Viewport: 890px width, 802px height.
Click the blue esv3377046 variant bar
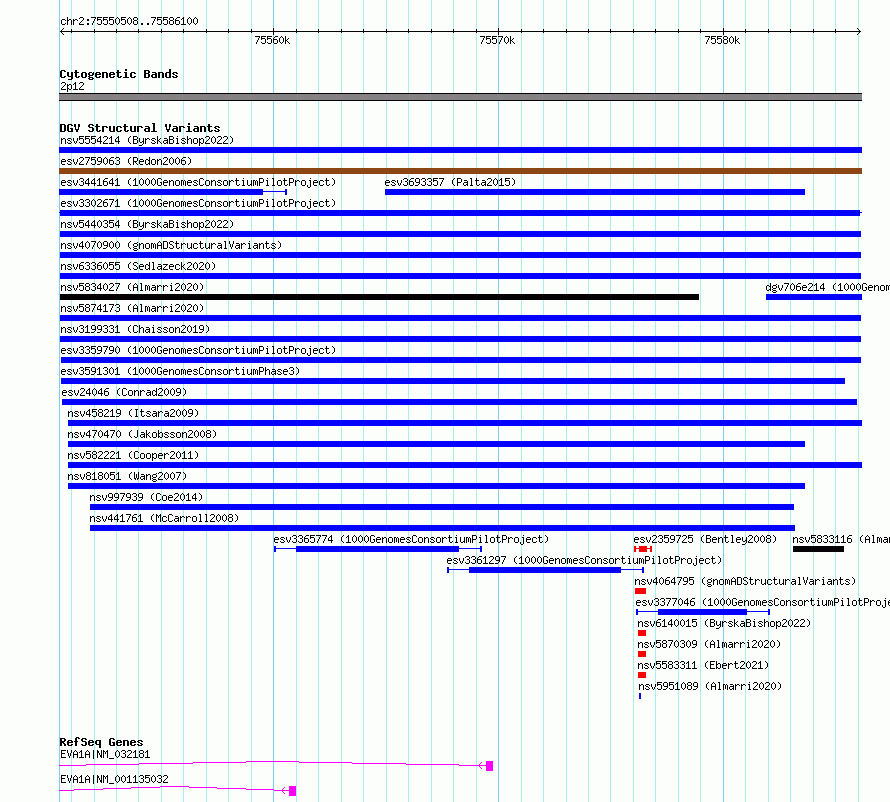[703, 612]
